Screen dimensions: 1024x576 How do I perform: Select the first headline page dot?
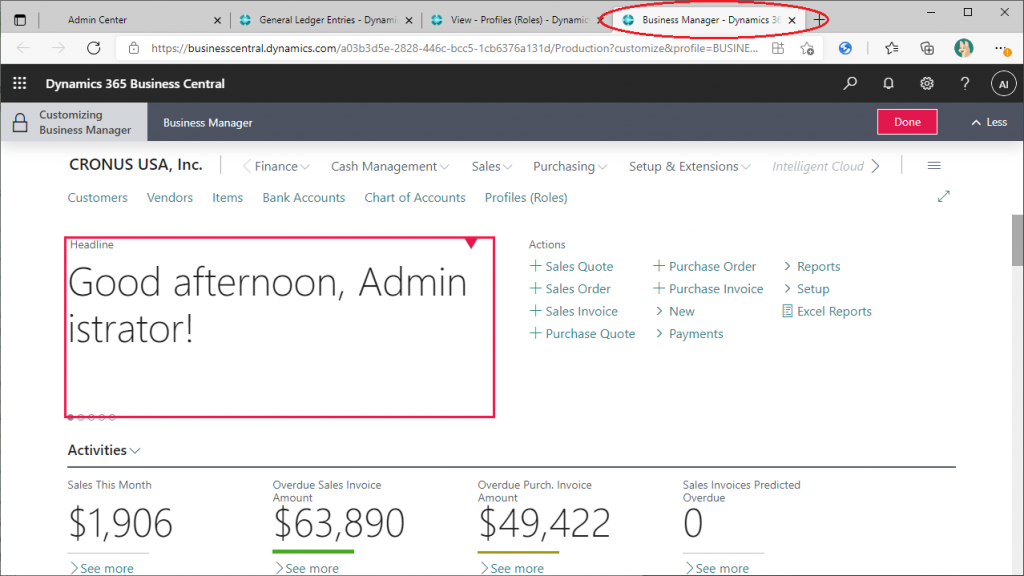(70, 417)
